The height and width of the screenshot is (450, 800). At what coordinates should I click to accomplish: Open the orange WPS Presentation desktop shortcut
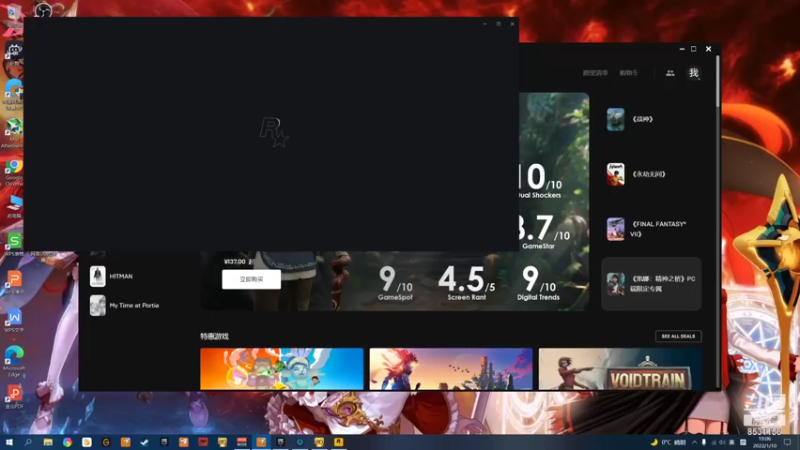pyautogui.click(x=14, y=282)
